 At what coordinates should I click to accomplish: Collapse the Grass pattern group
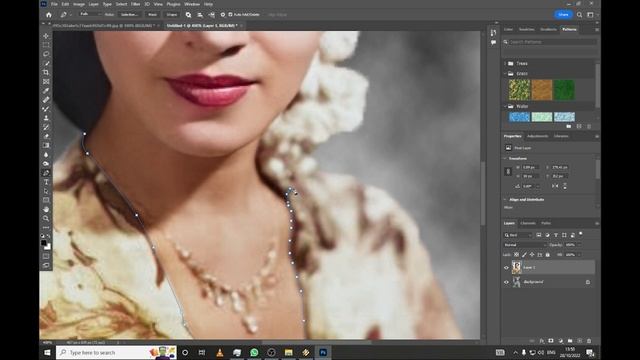[505, 74]
